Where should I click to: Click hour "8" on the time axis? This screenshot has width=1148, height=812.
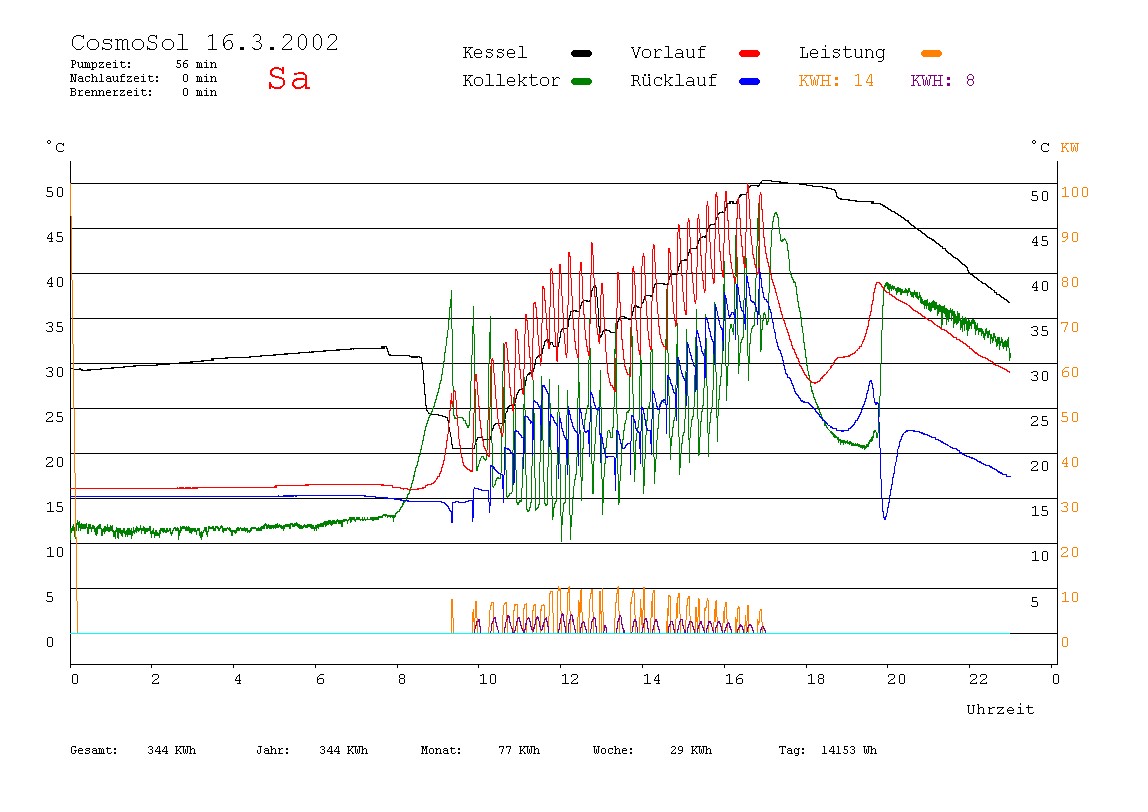pos(401,679)
